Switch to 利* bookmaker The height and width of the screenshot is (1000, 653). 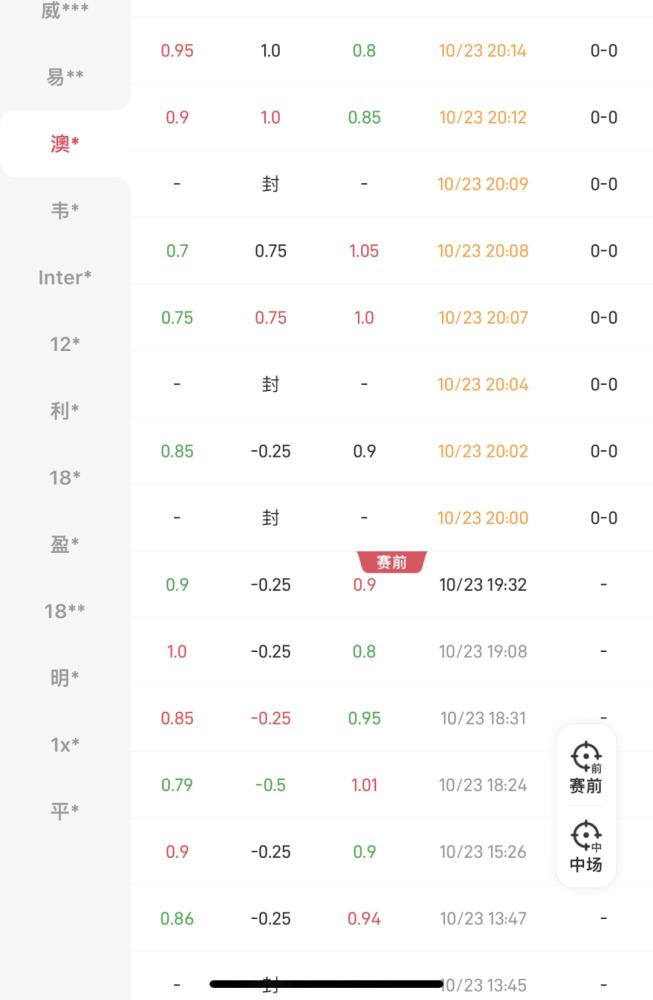(x=65, y=411)
